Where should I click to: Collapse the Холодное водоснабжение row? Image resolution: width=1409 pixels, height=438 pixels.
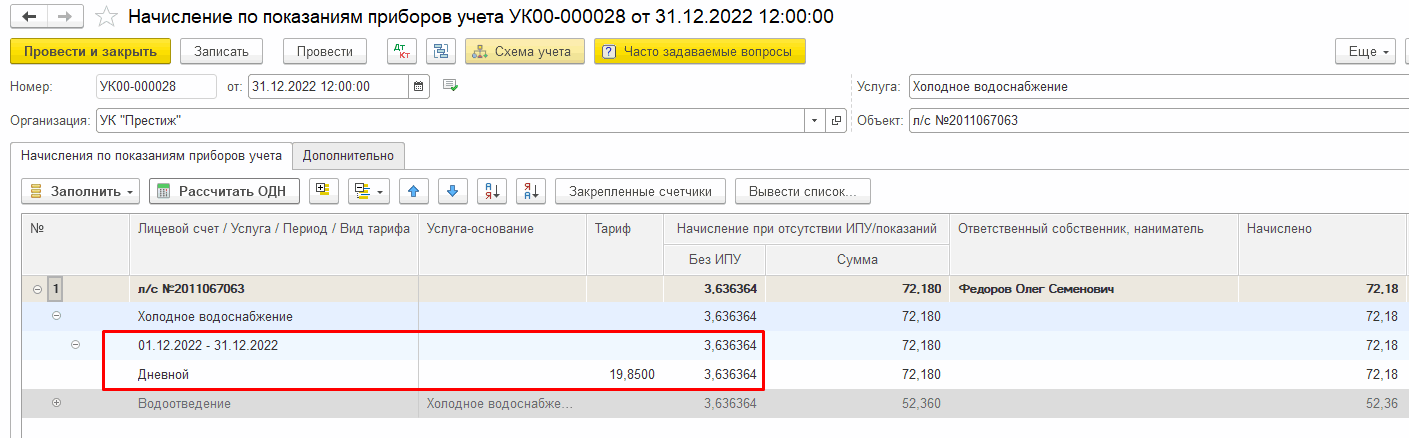(56, 316)
